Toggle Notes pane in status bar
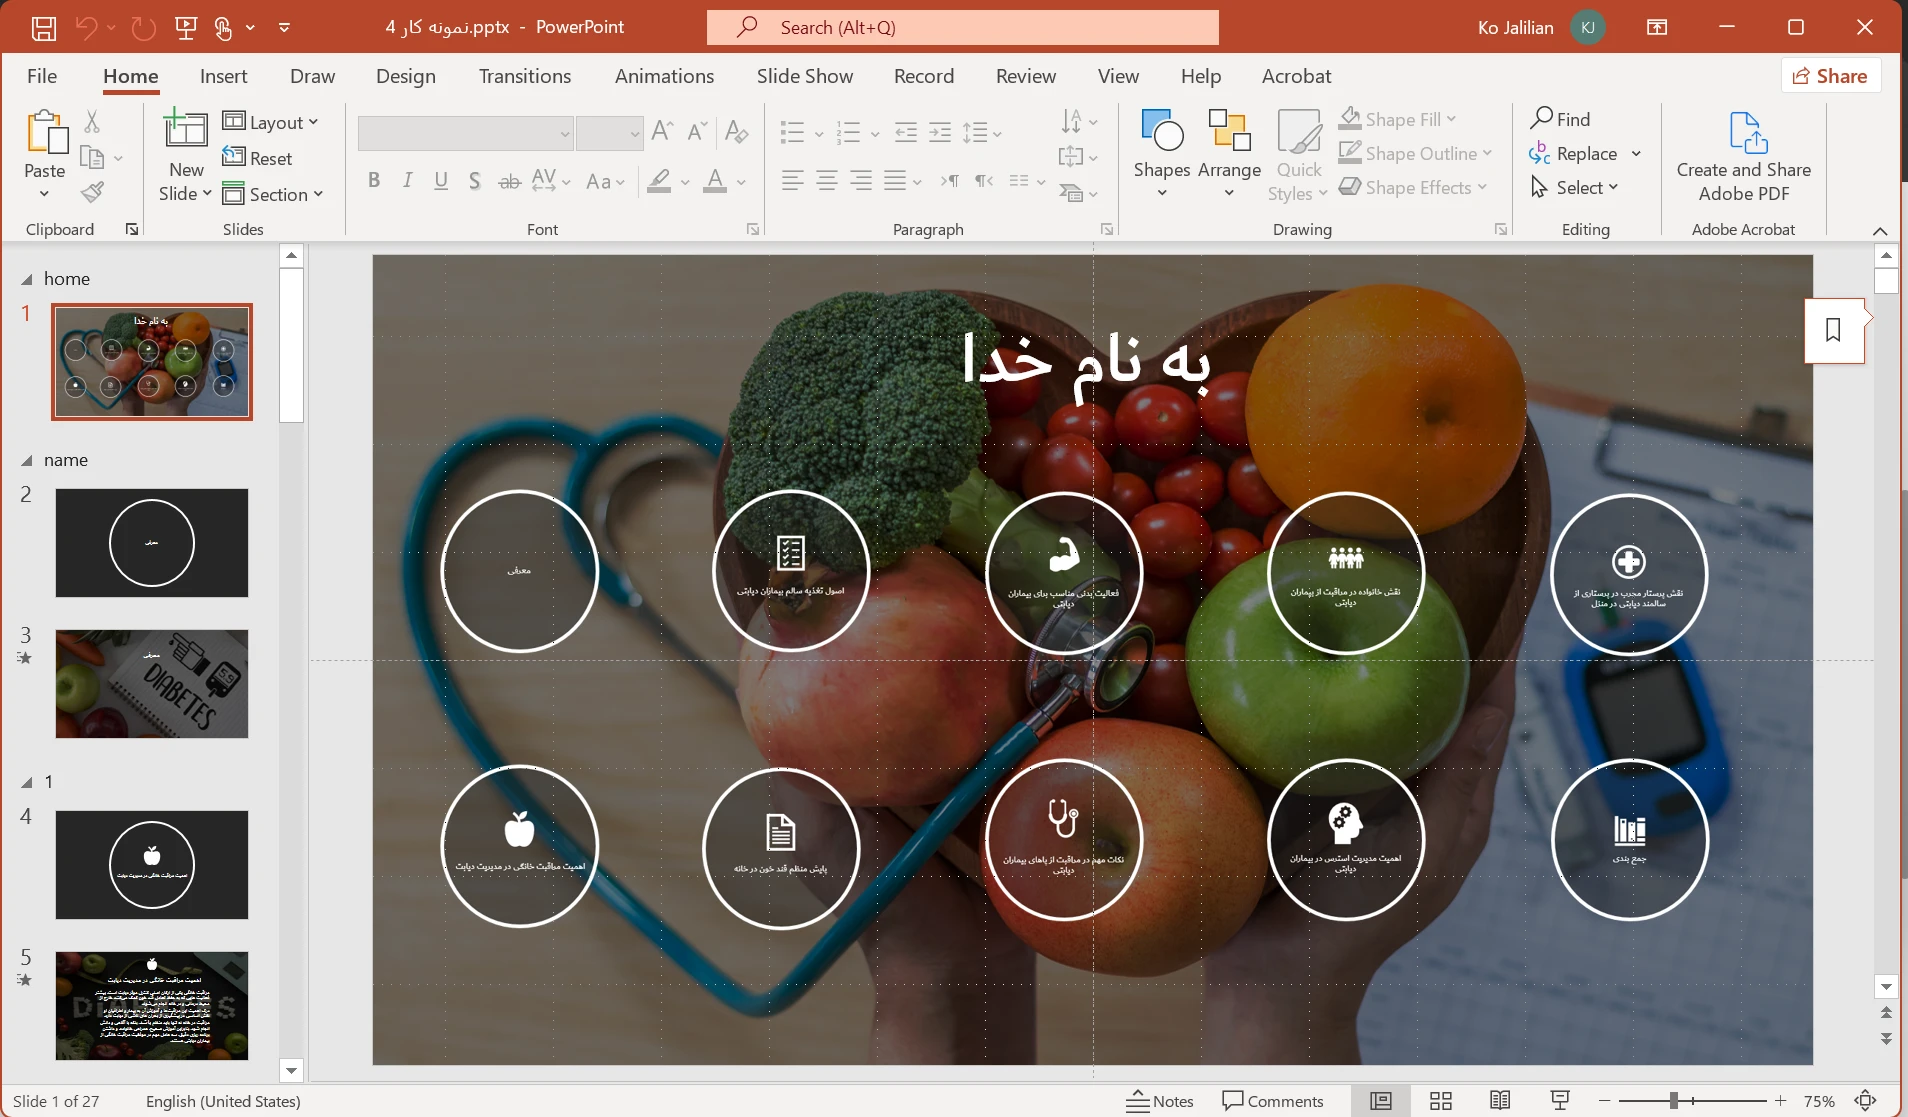 1160,1101
